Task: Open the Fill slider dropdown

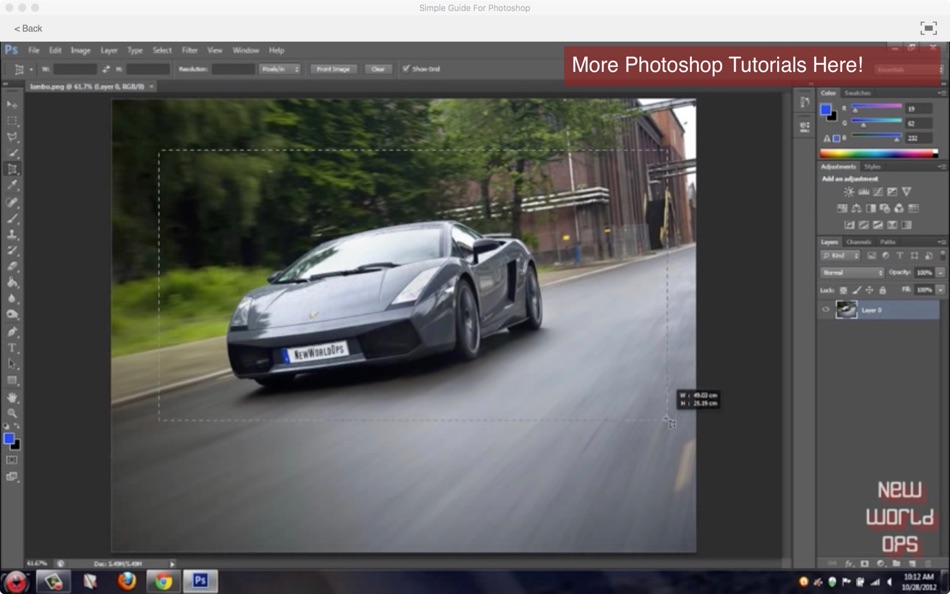Action: point(940,290)
